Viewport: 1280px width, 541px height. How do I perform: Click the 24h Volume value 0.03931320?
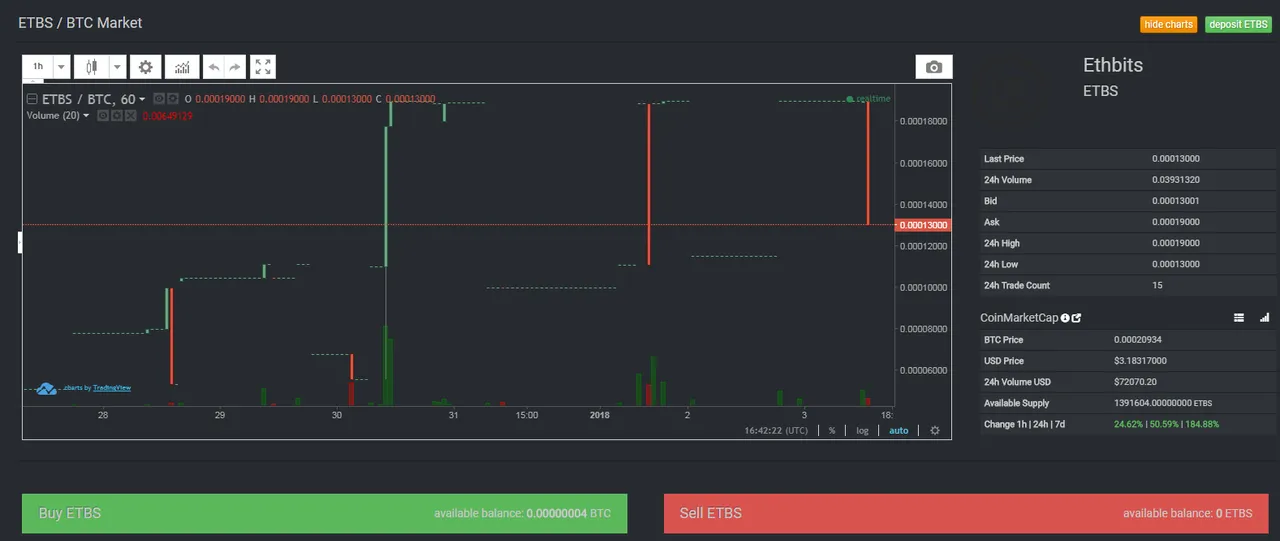pos(1177,180)
